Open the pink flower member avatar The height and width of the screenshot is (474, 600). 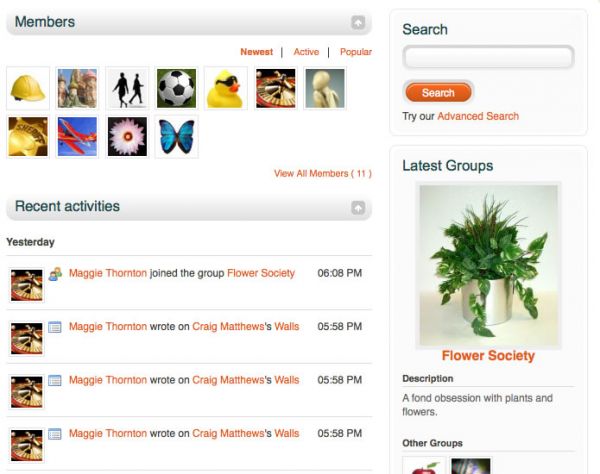click(x=127, y=137)
